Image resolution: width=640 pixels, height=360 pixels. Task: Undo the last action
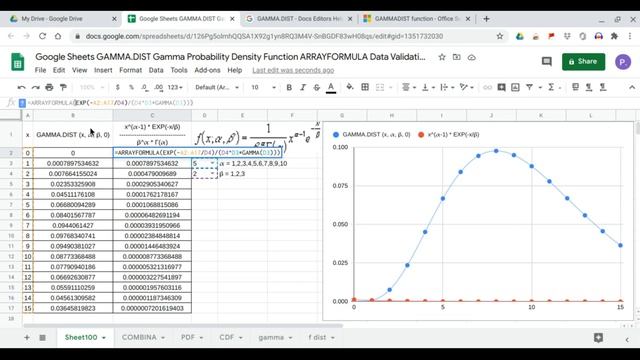coord(21,87)
